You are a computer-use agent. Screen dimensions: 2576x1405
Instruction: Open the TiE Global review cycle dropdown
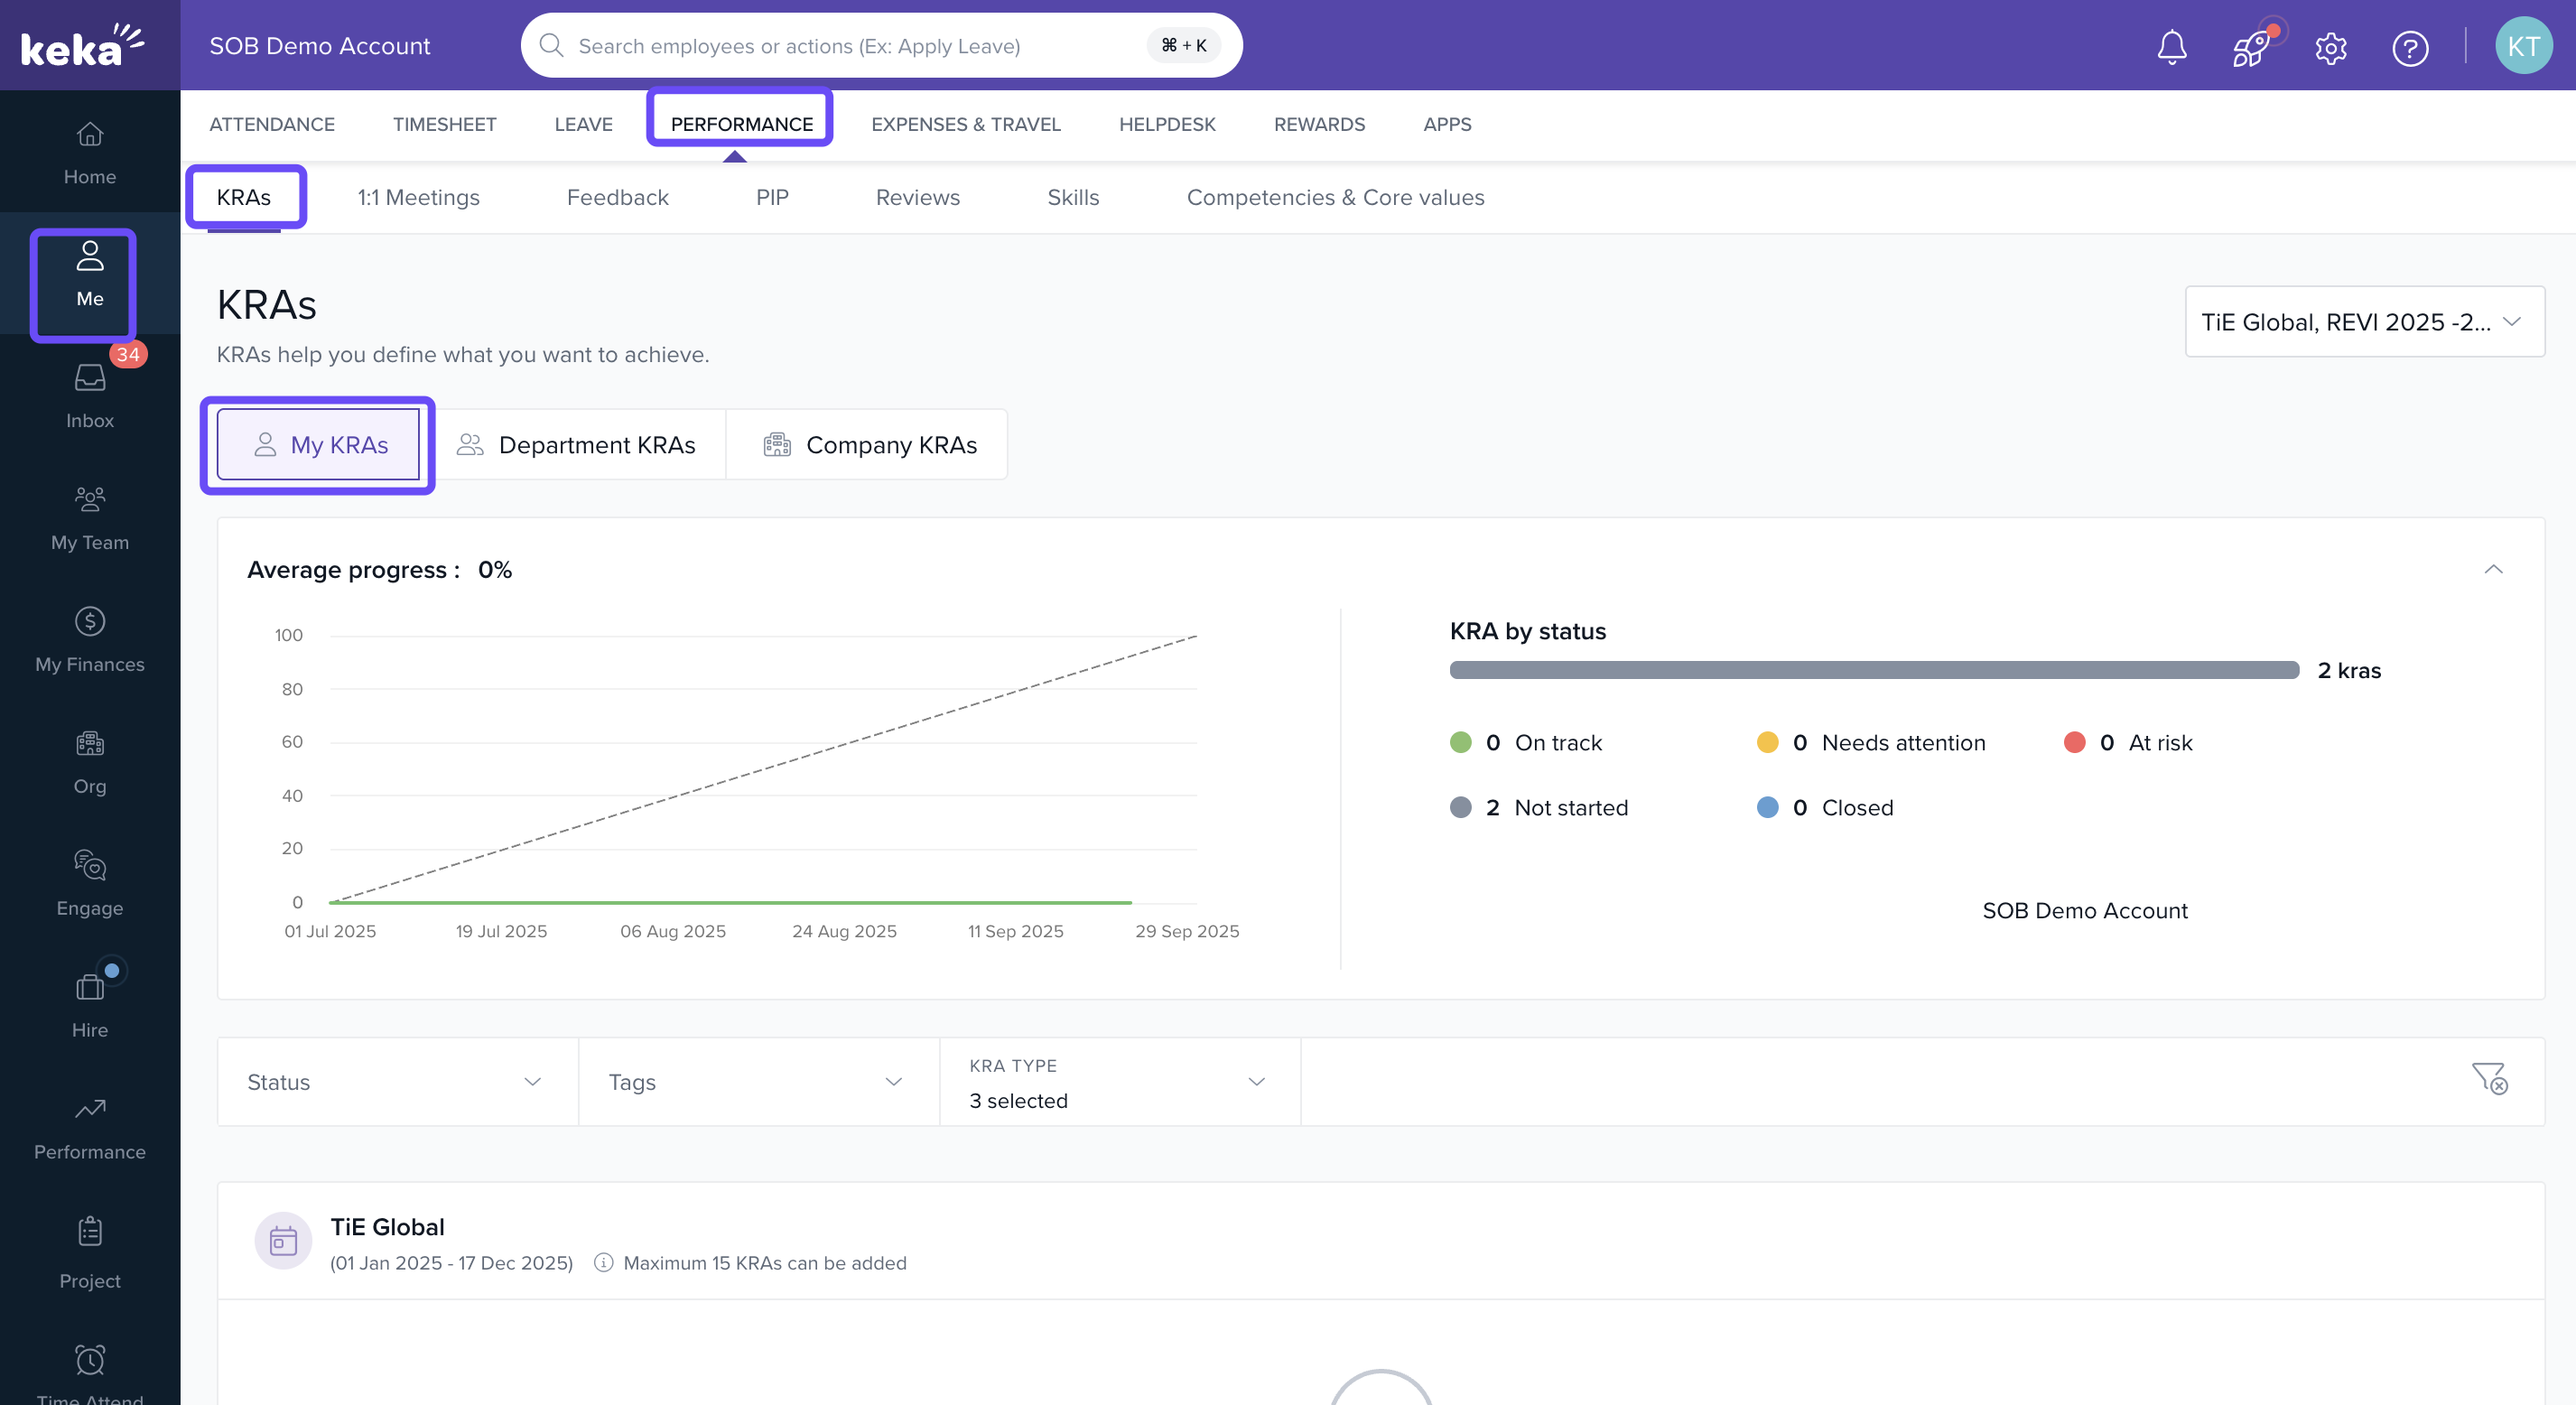[x=2363, y=322]
